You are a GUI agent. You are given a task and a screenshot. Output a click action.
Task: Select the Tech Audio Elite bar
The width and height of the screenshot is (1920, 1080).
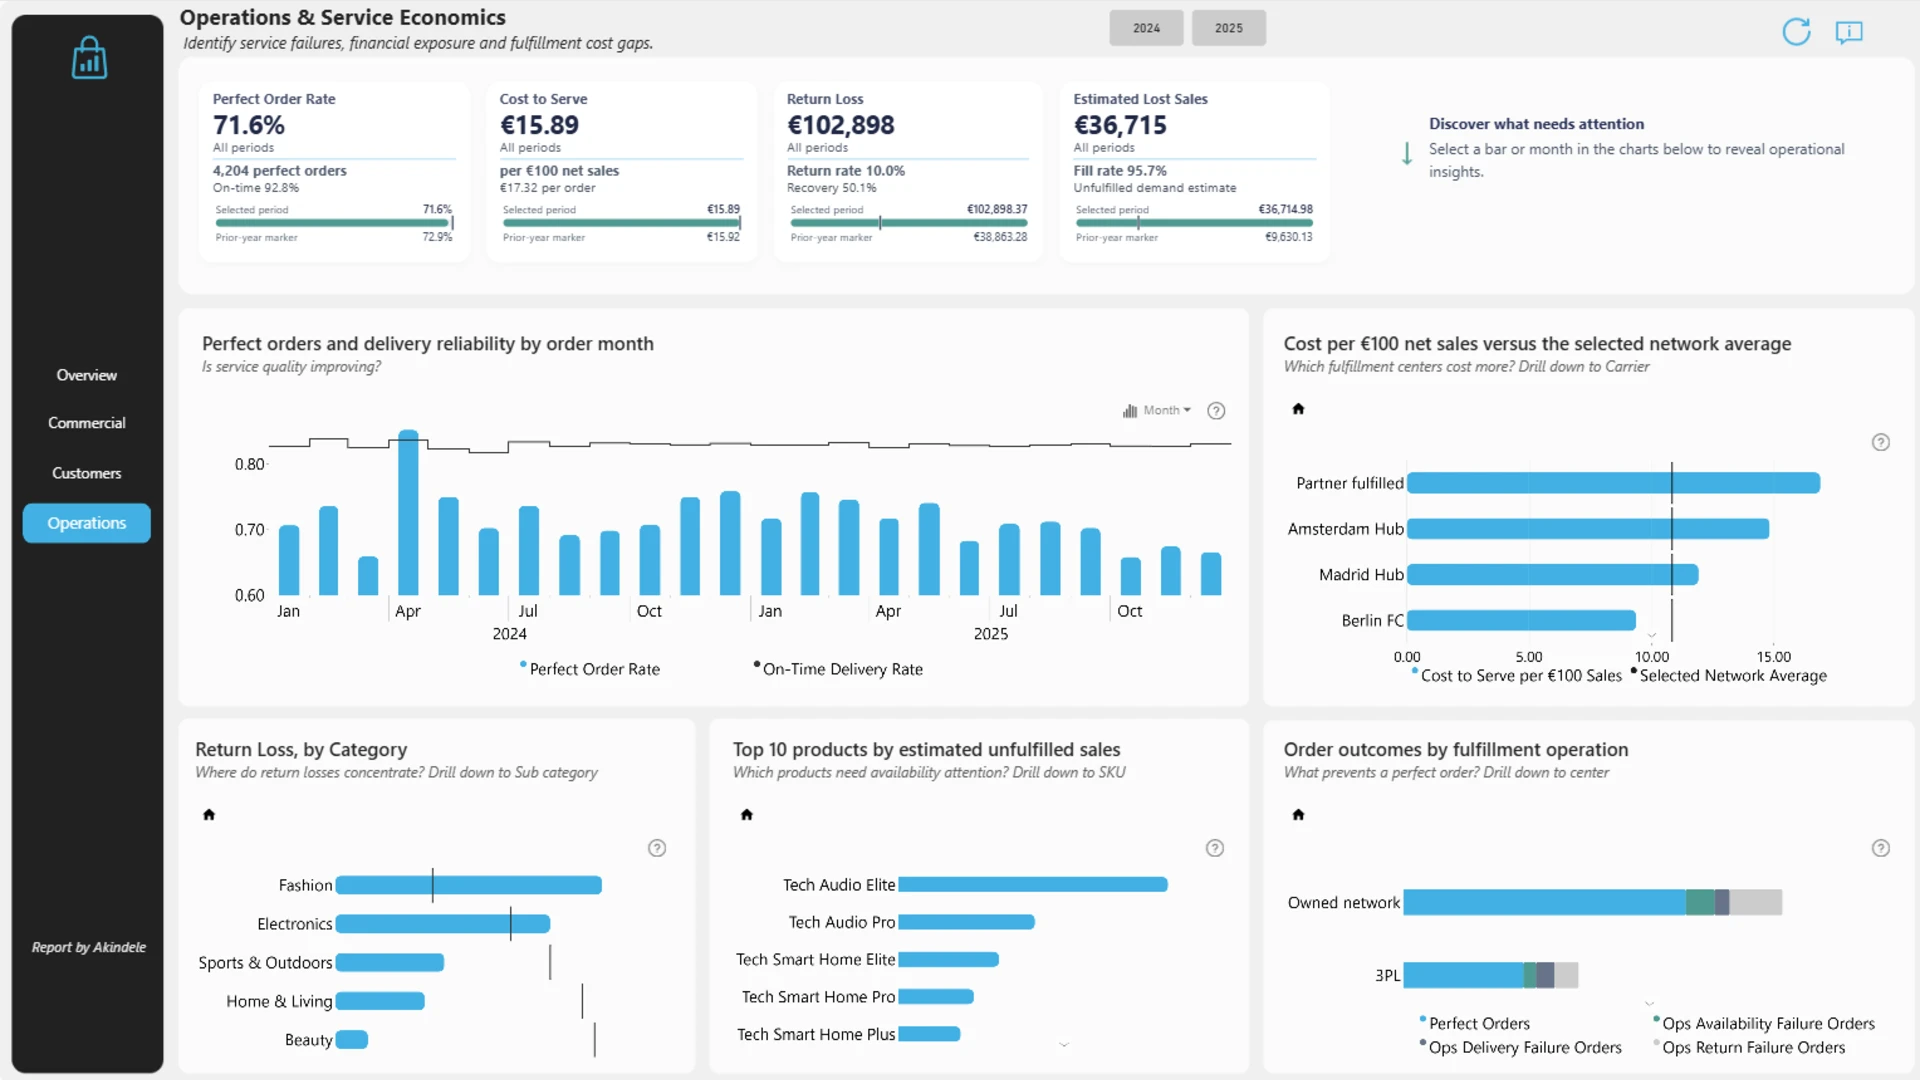tap(1033, 885)
